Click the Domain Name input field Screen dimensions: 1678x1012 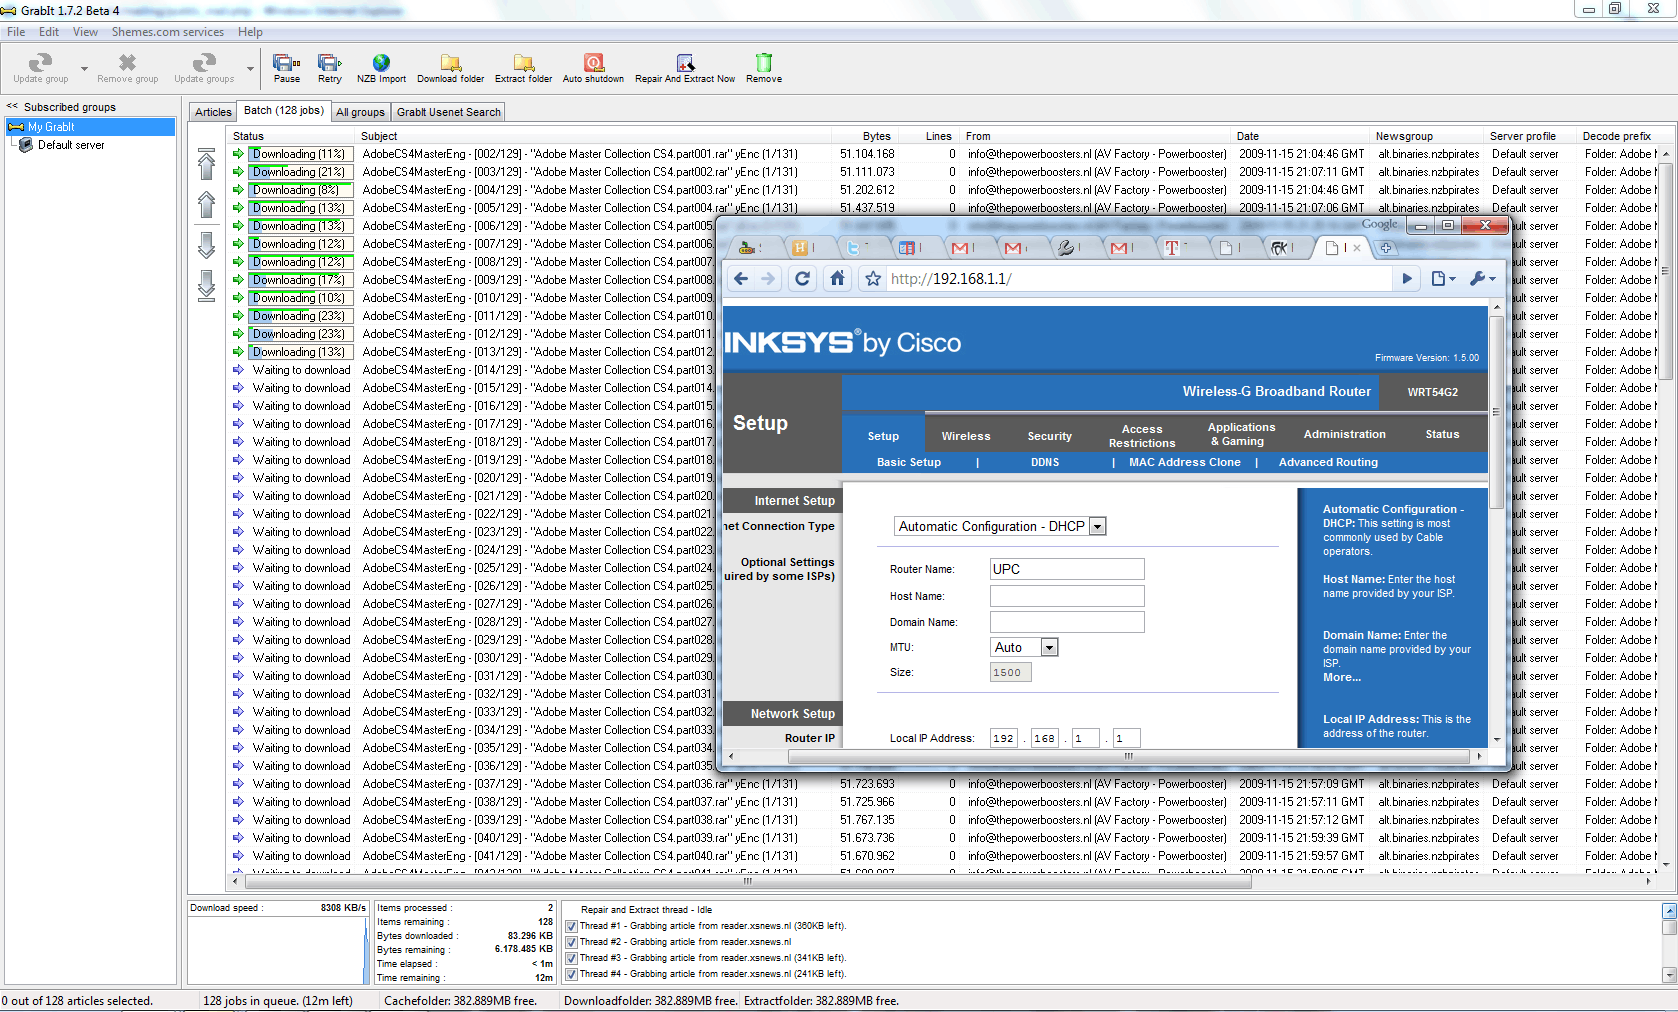click(x=1067, y=622)
